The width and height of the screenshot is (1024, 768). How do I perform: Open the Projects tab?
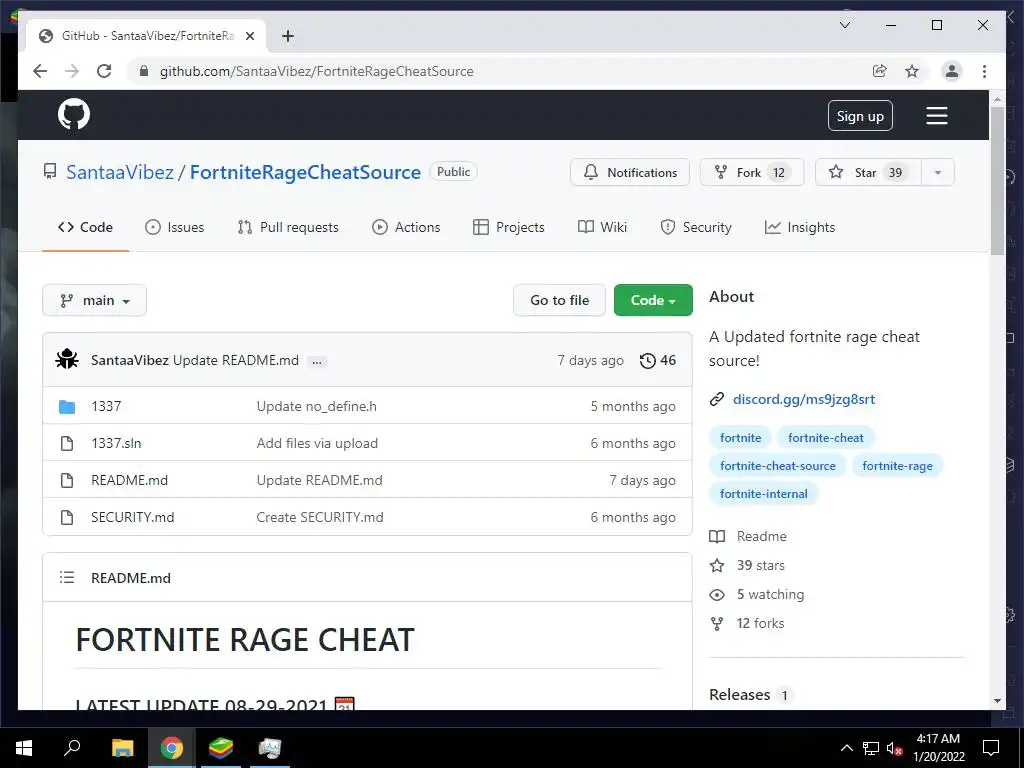point(509,227)
